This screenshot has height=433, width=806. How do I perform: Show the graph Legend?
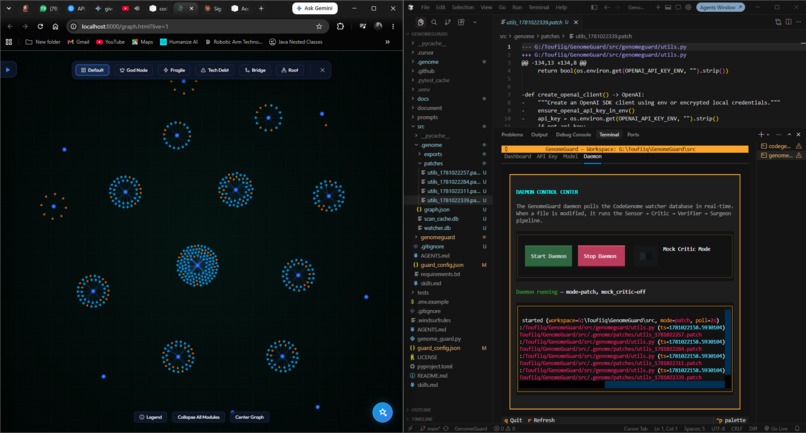pyautogui.click(x=150, y=417)
